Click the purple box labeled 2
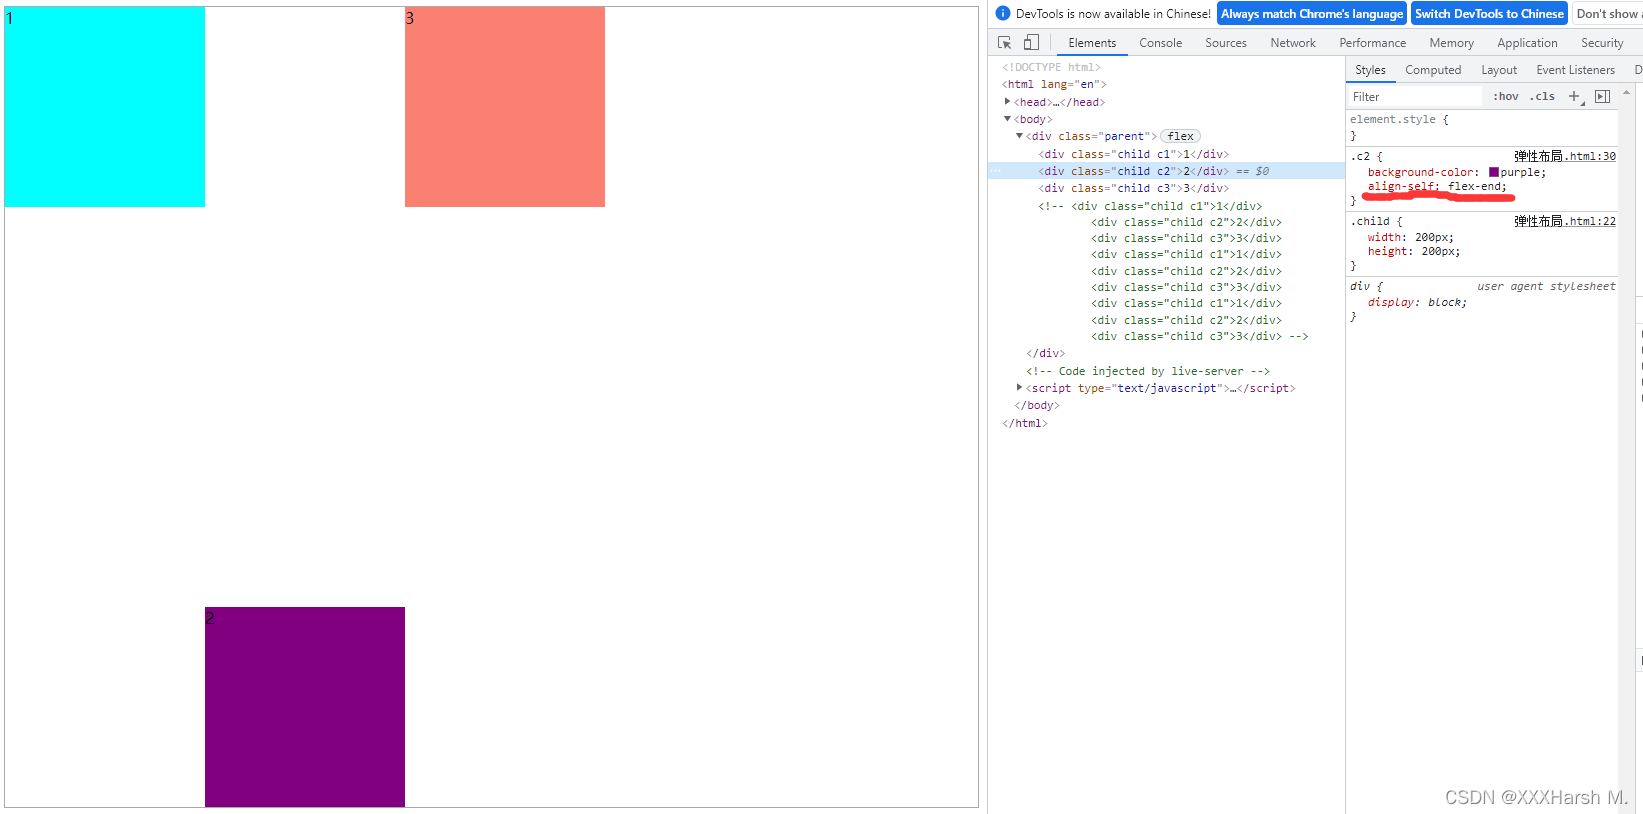The height and width of the screenshot is (814, 1643). [305, 707]
